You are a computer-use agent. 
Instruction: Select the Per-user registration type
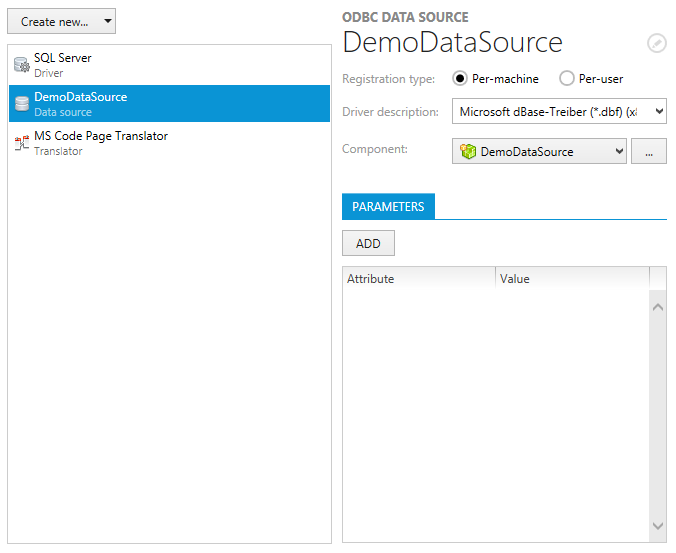coord(567,79)
